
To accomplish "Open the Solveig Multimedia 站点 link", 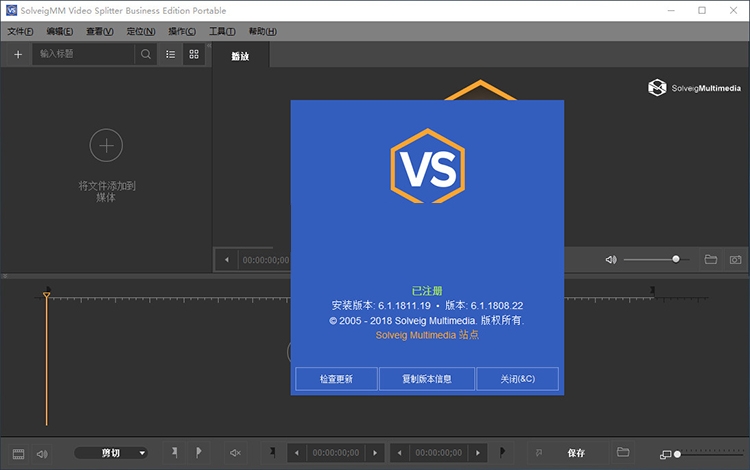I will click(427, 335).
